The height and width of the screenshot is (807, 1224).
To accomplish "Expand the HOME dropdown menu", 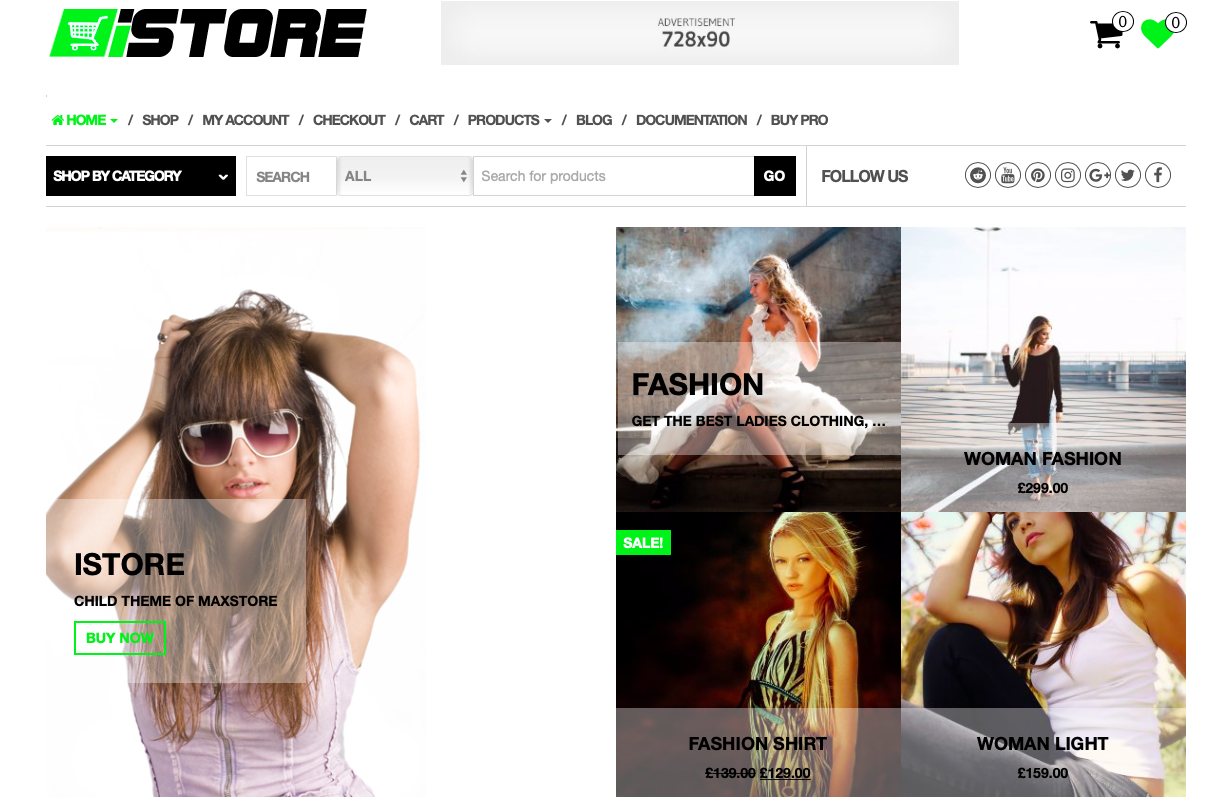I will tap(84, 120).
